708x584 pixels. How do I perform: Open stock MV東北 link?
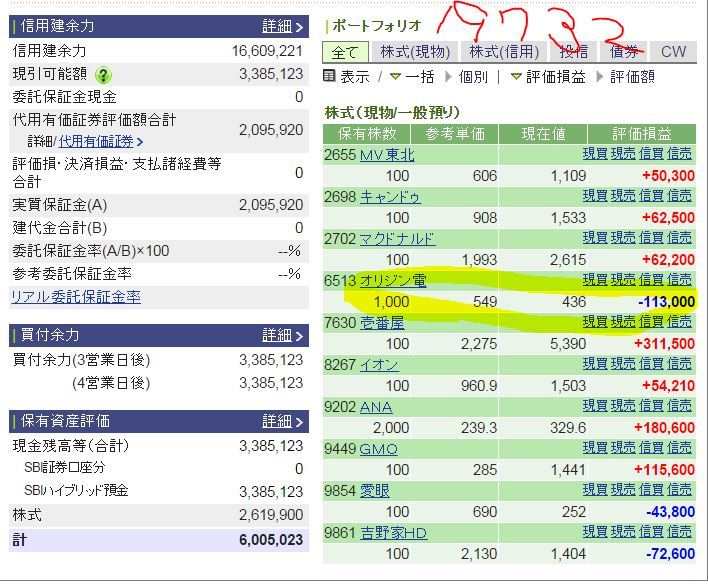pyautogui.click(x=387, y=155)
